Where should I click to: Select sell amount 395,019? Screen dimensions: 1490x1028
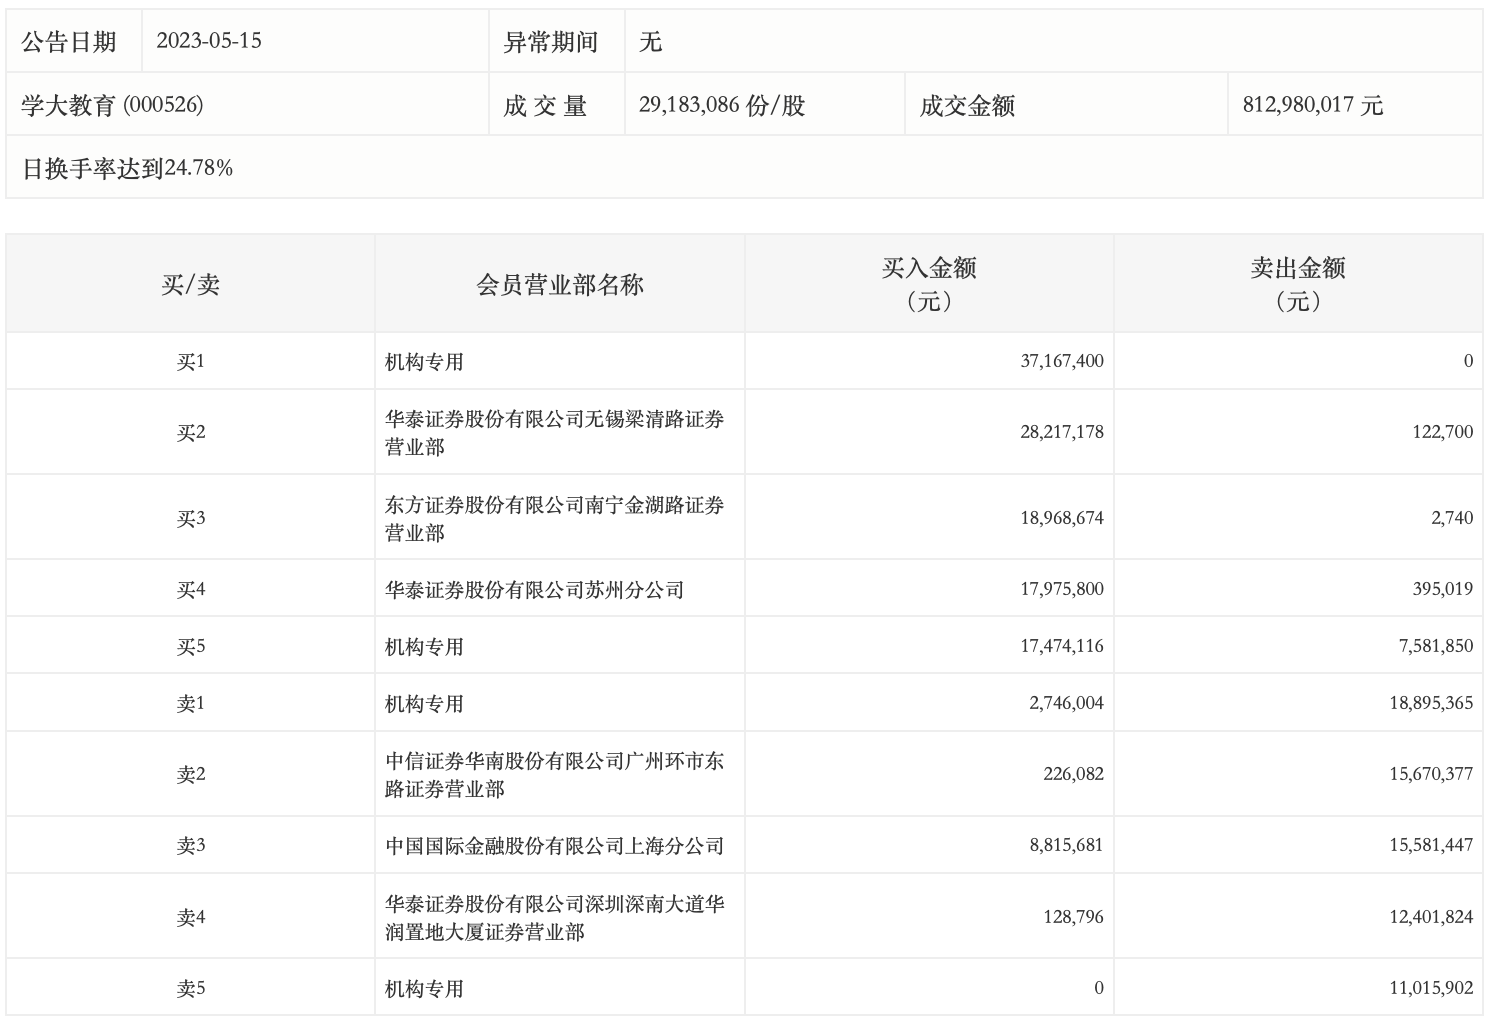1443,589
